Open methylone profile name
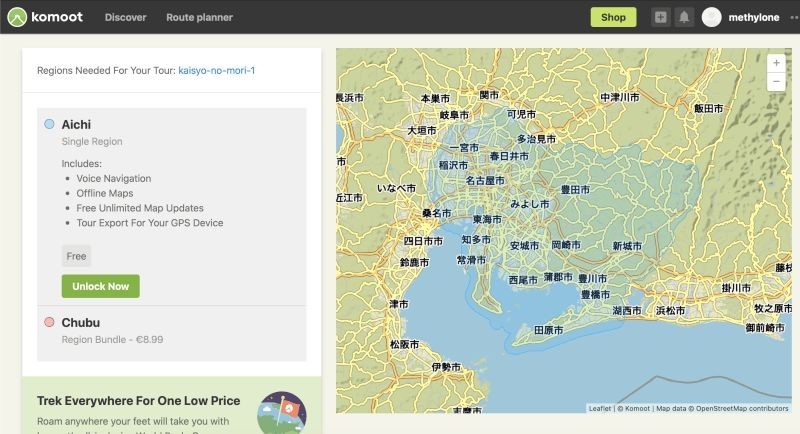 pyautogui.click(x=754, y=17)
